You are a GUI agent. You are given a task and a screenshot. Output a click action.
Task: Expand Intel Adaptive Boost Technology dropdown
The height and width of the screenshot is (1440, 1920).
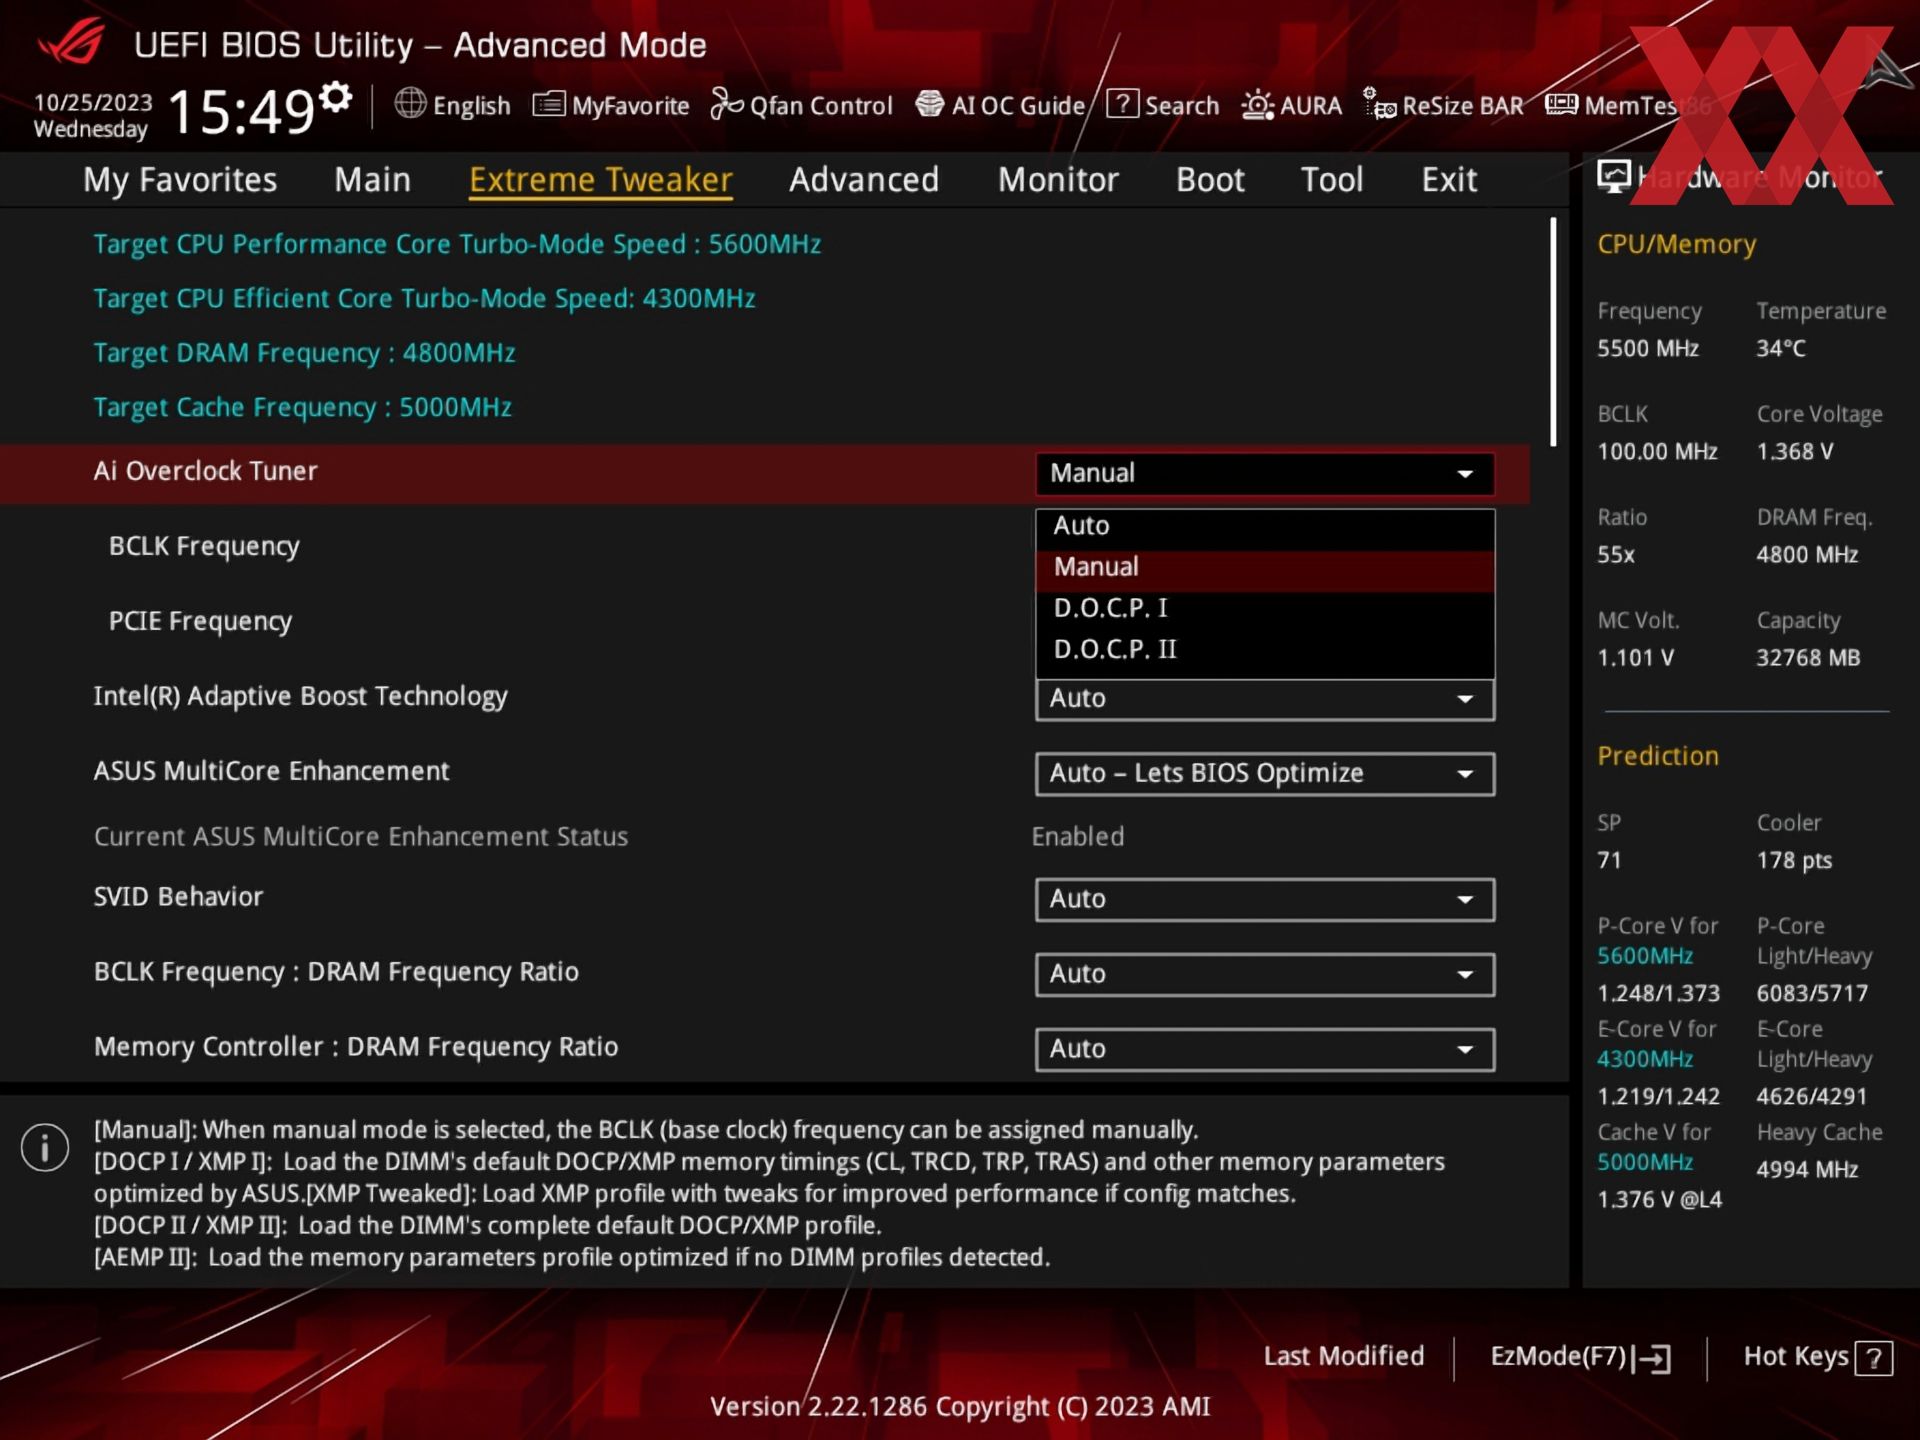[x=1265, y=699]
